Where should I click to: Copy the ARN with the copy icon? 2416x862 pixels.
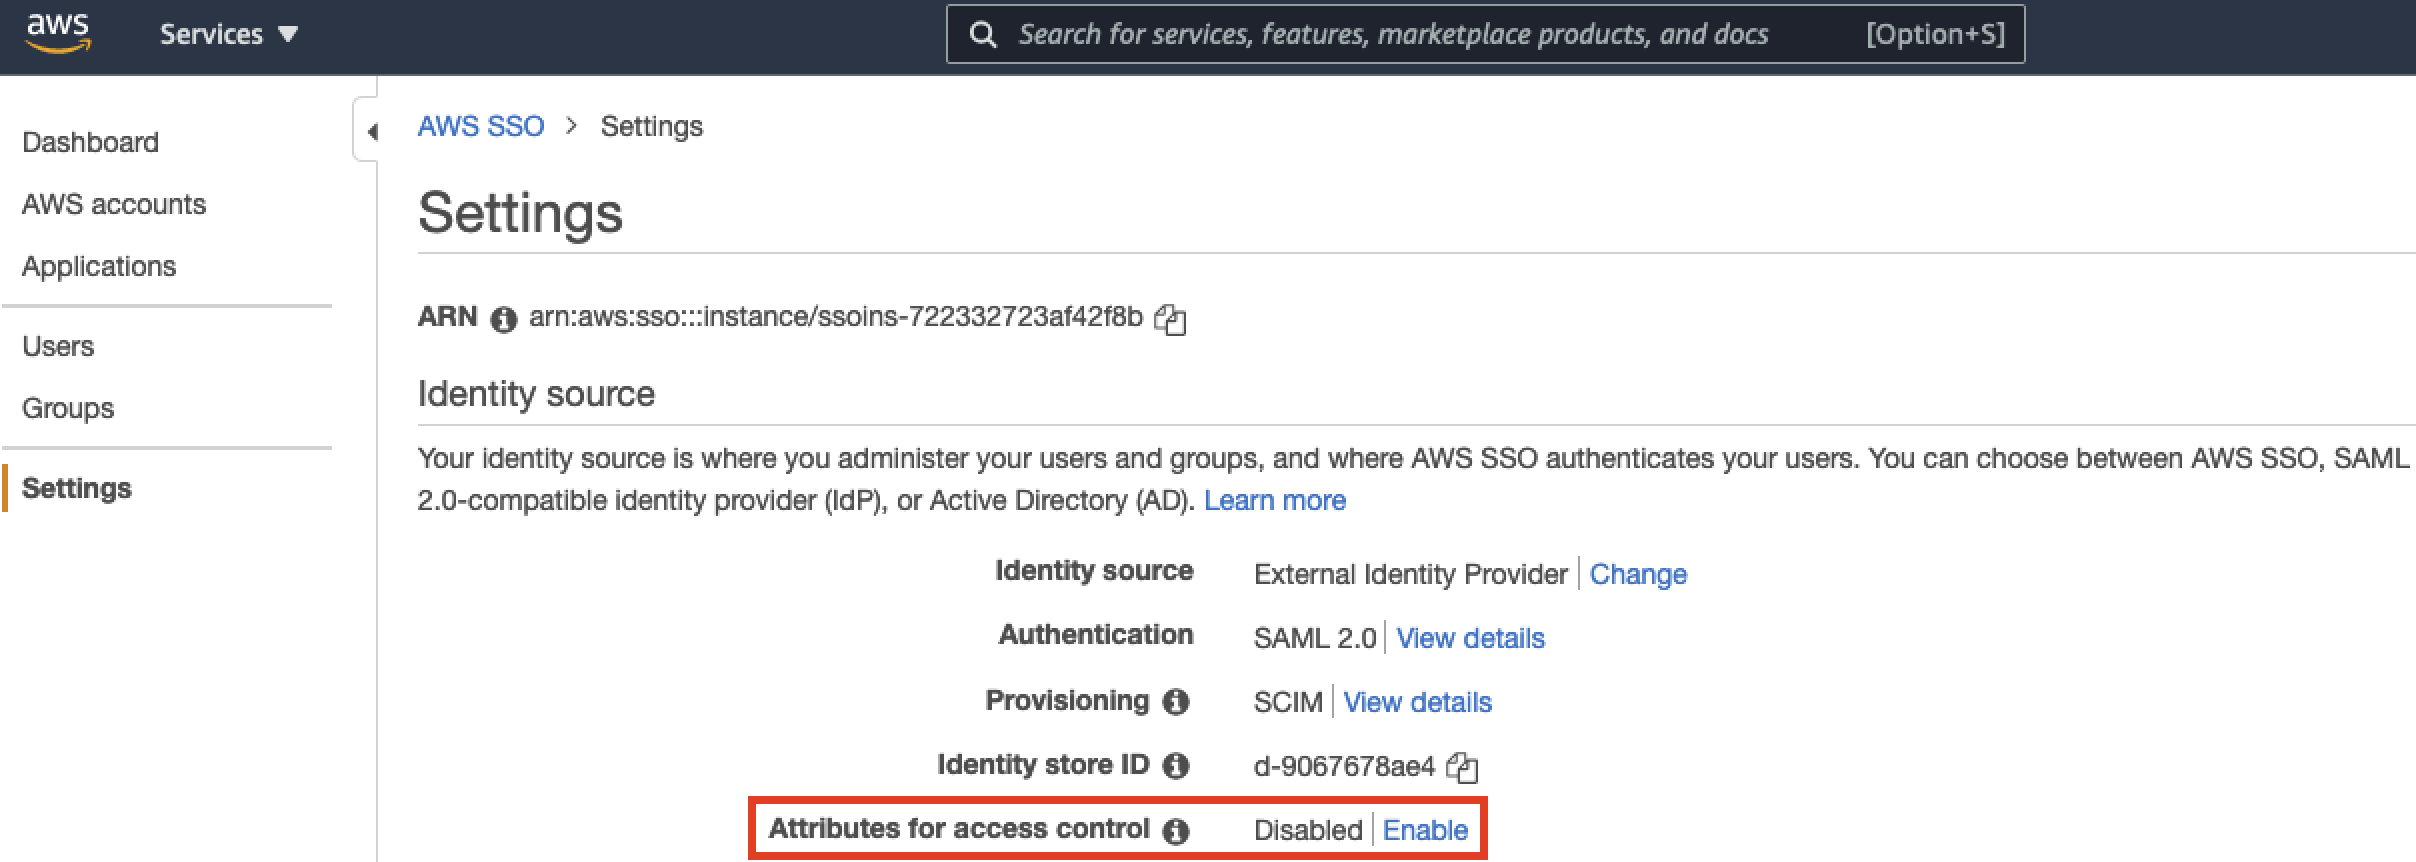1170,319
